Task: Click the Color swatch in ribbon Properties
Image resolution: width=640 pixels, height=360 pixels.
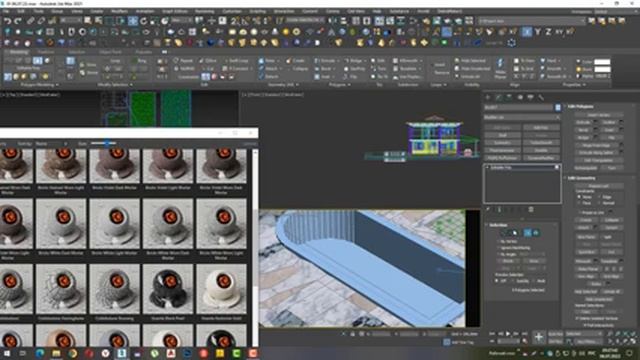Action: [602, 62]
